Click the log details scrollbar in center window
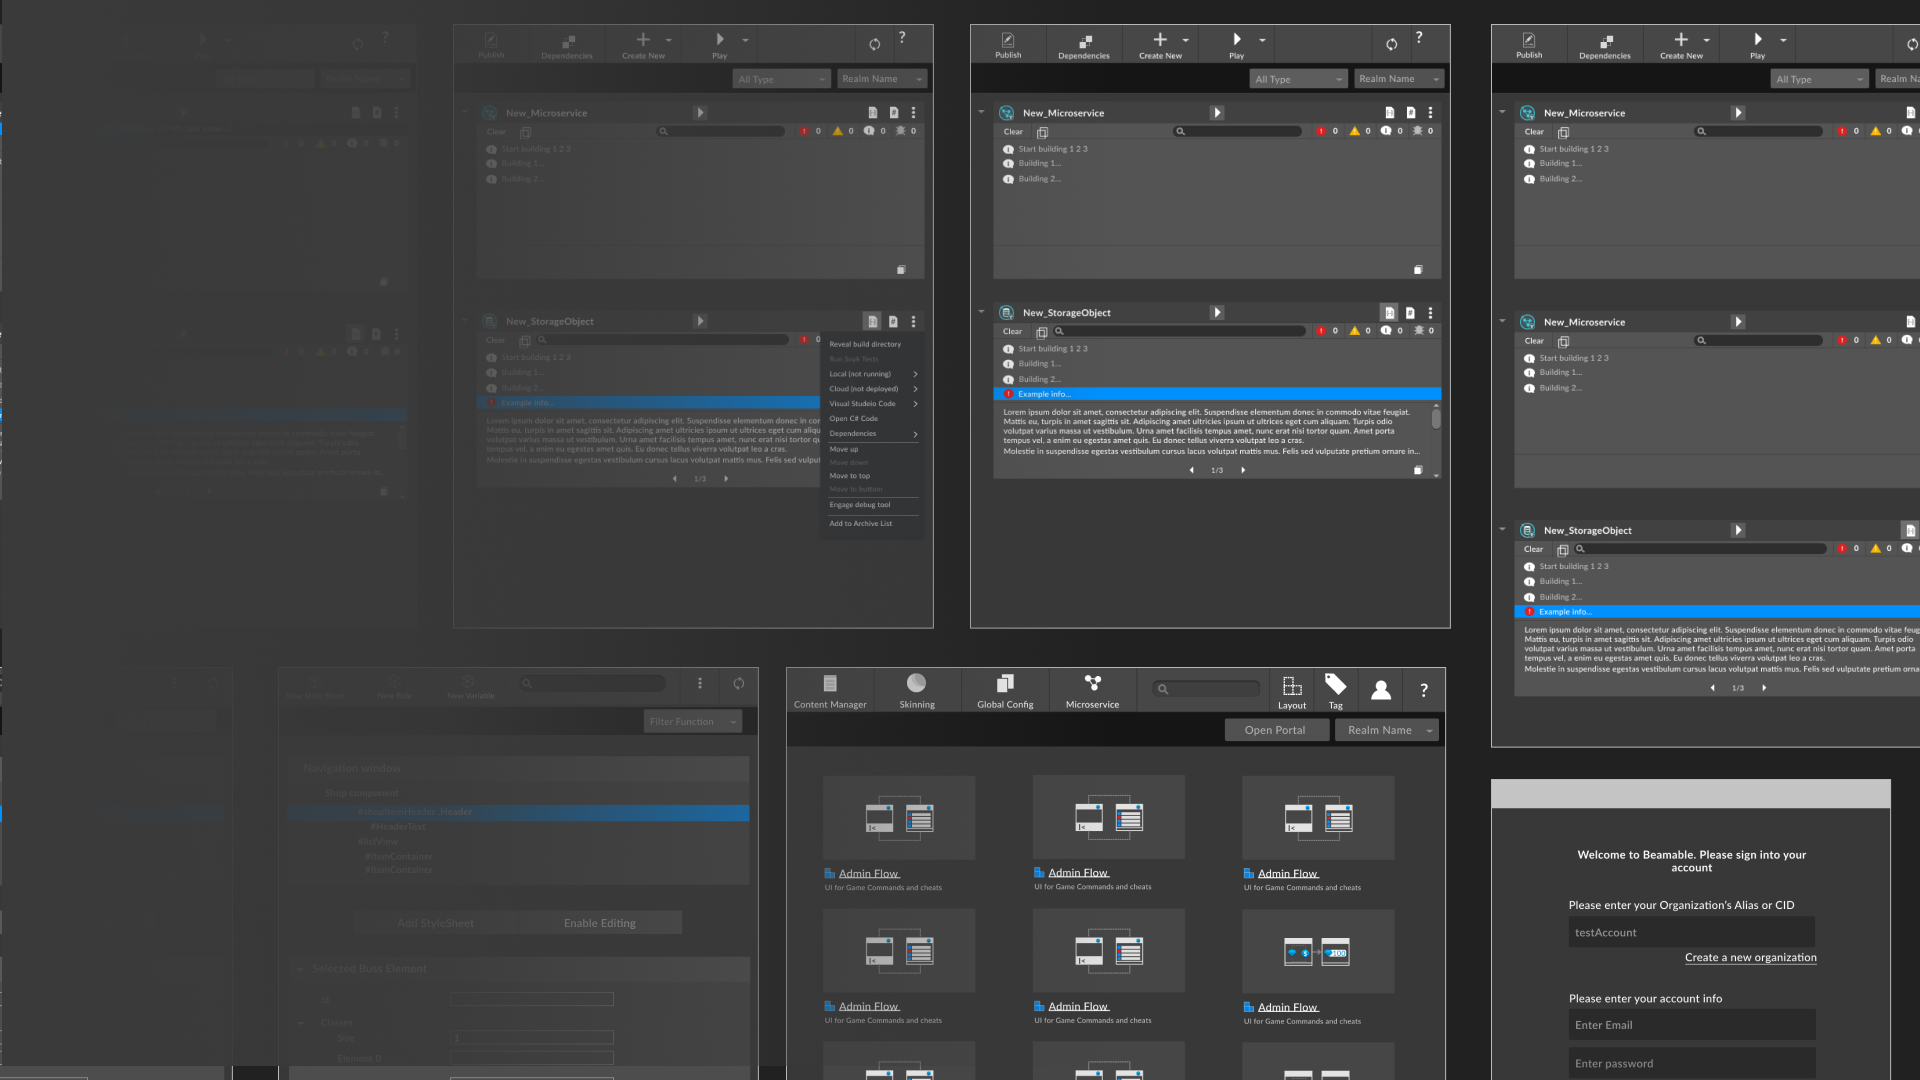Image resolution: width=1920 pixels, height=1080 pixels. (x=1436, y=420)
